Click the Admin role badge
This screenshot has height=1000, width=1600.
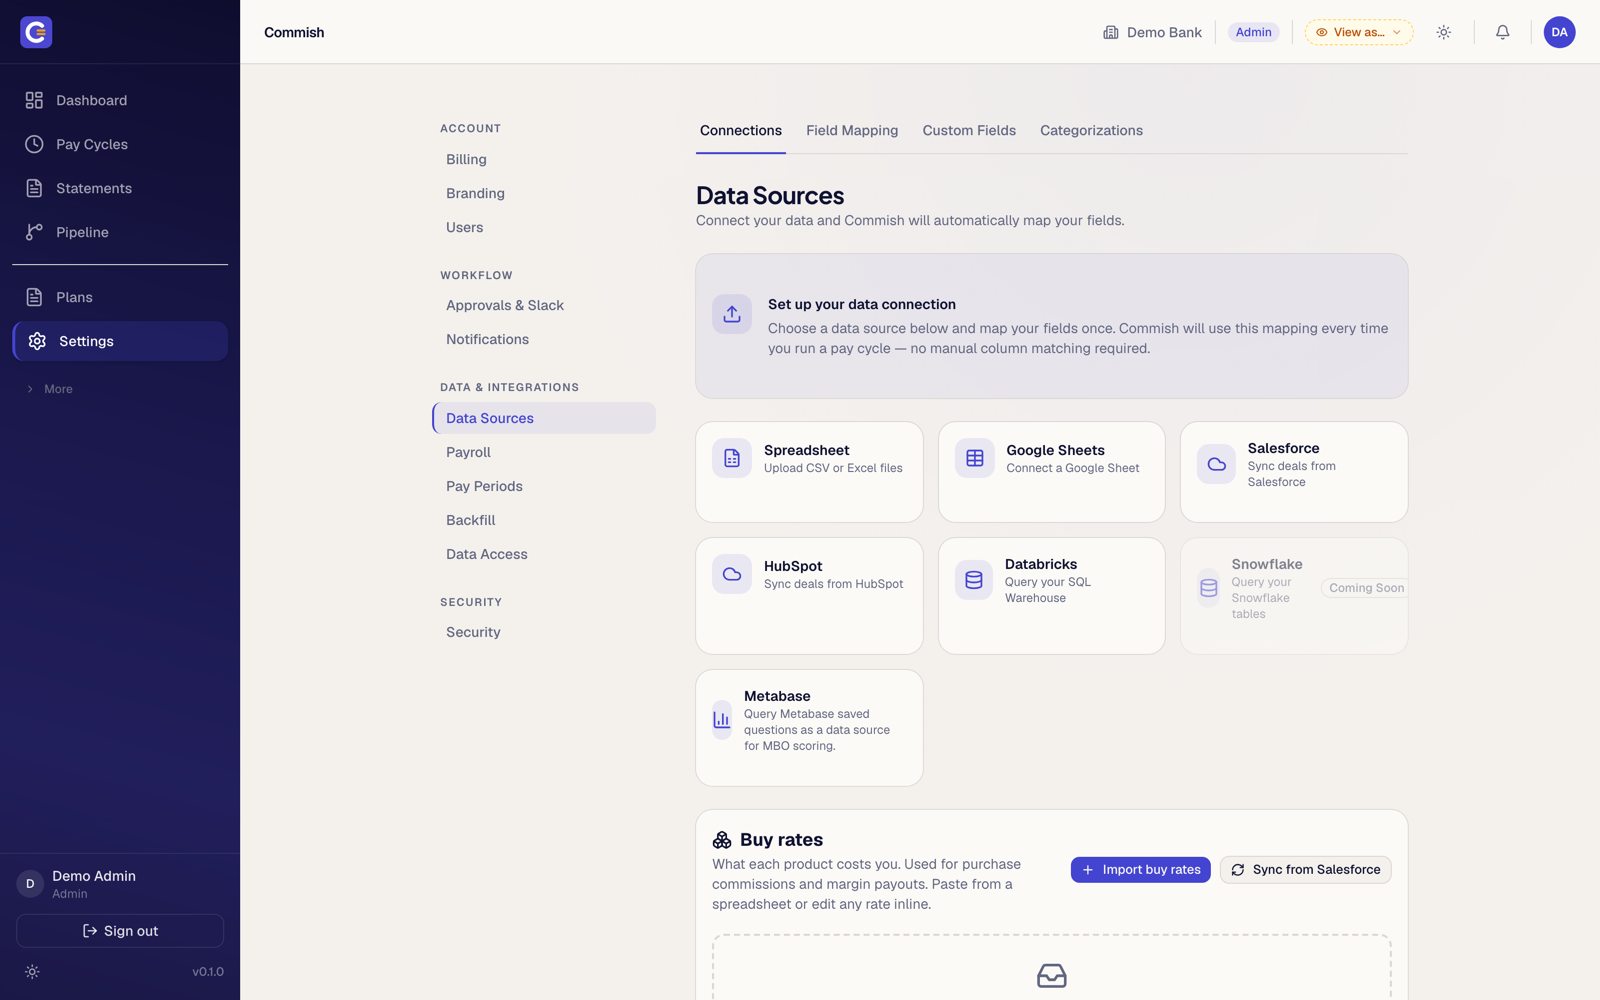(1253, 32)
